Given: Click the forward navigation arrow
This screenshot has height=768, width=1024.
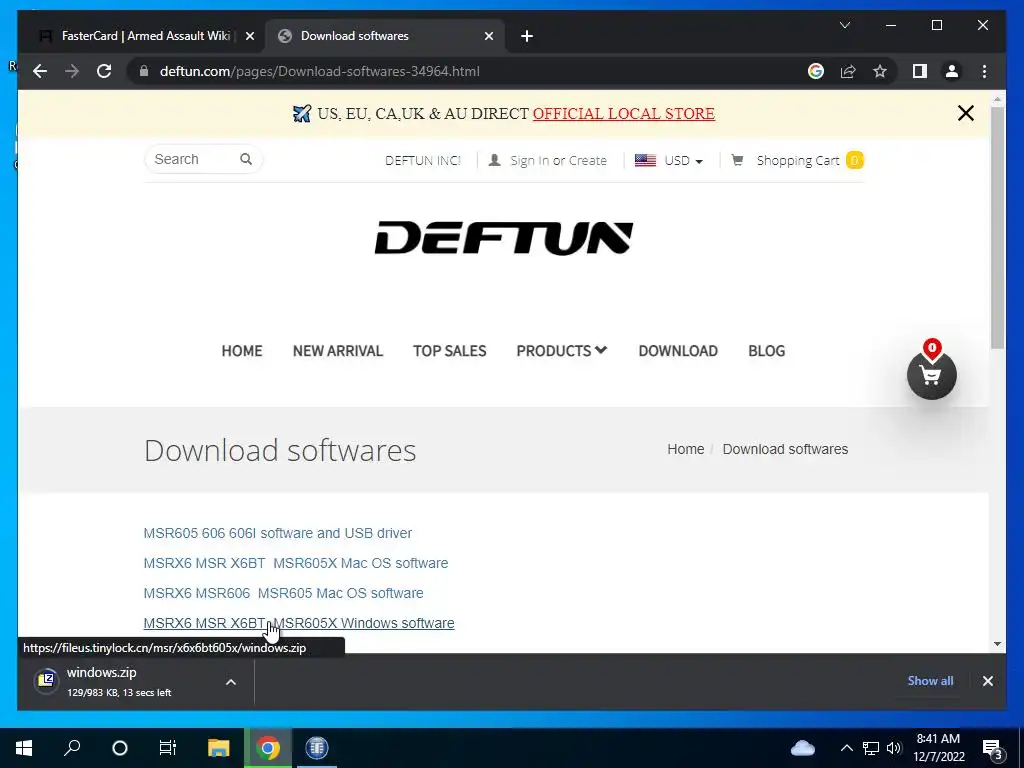Looking at the screenshot, I should (72, 71).
